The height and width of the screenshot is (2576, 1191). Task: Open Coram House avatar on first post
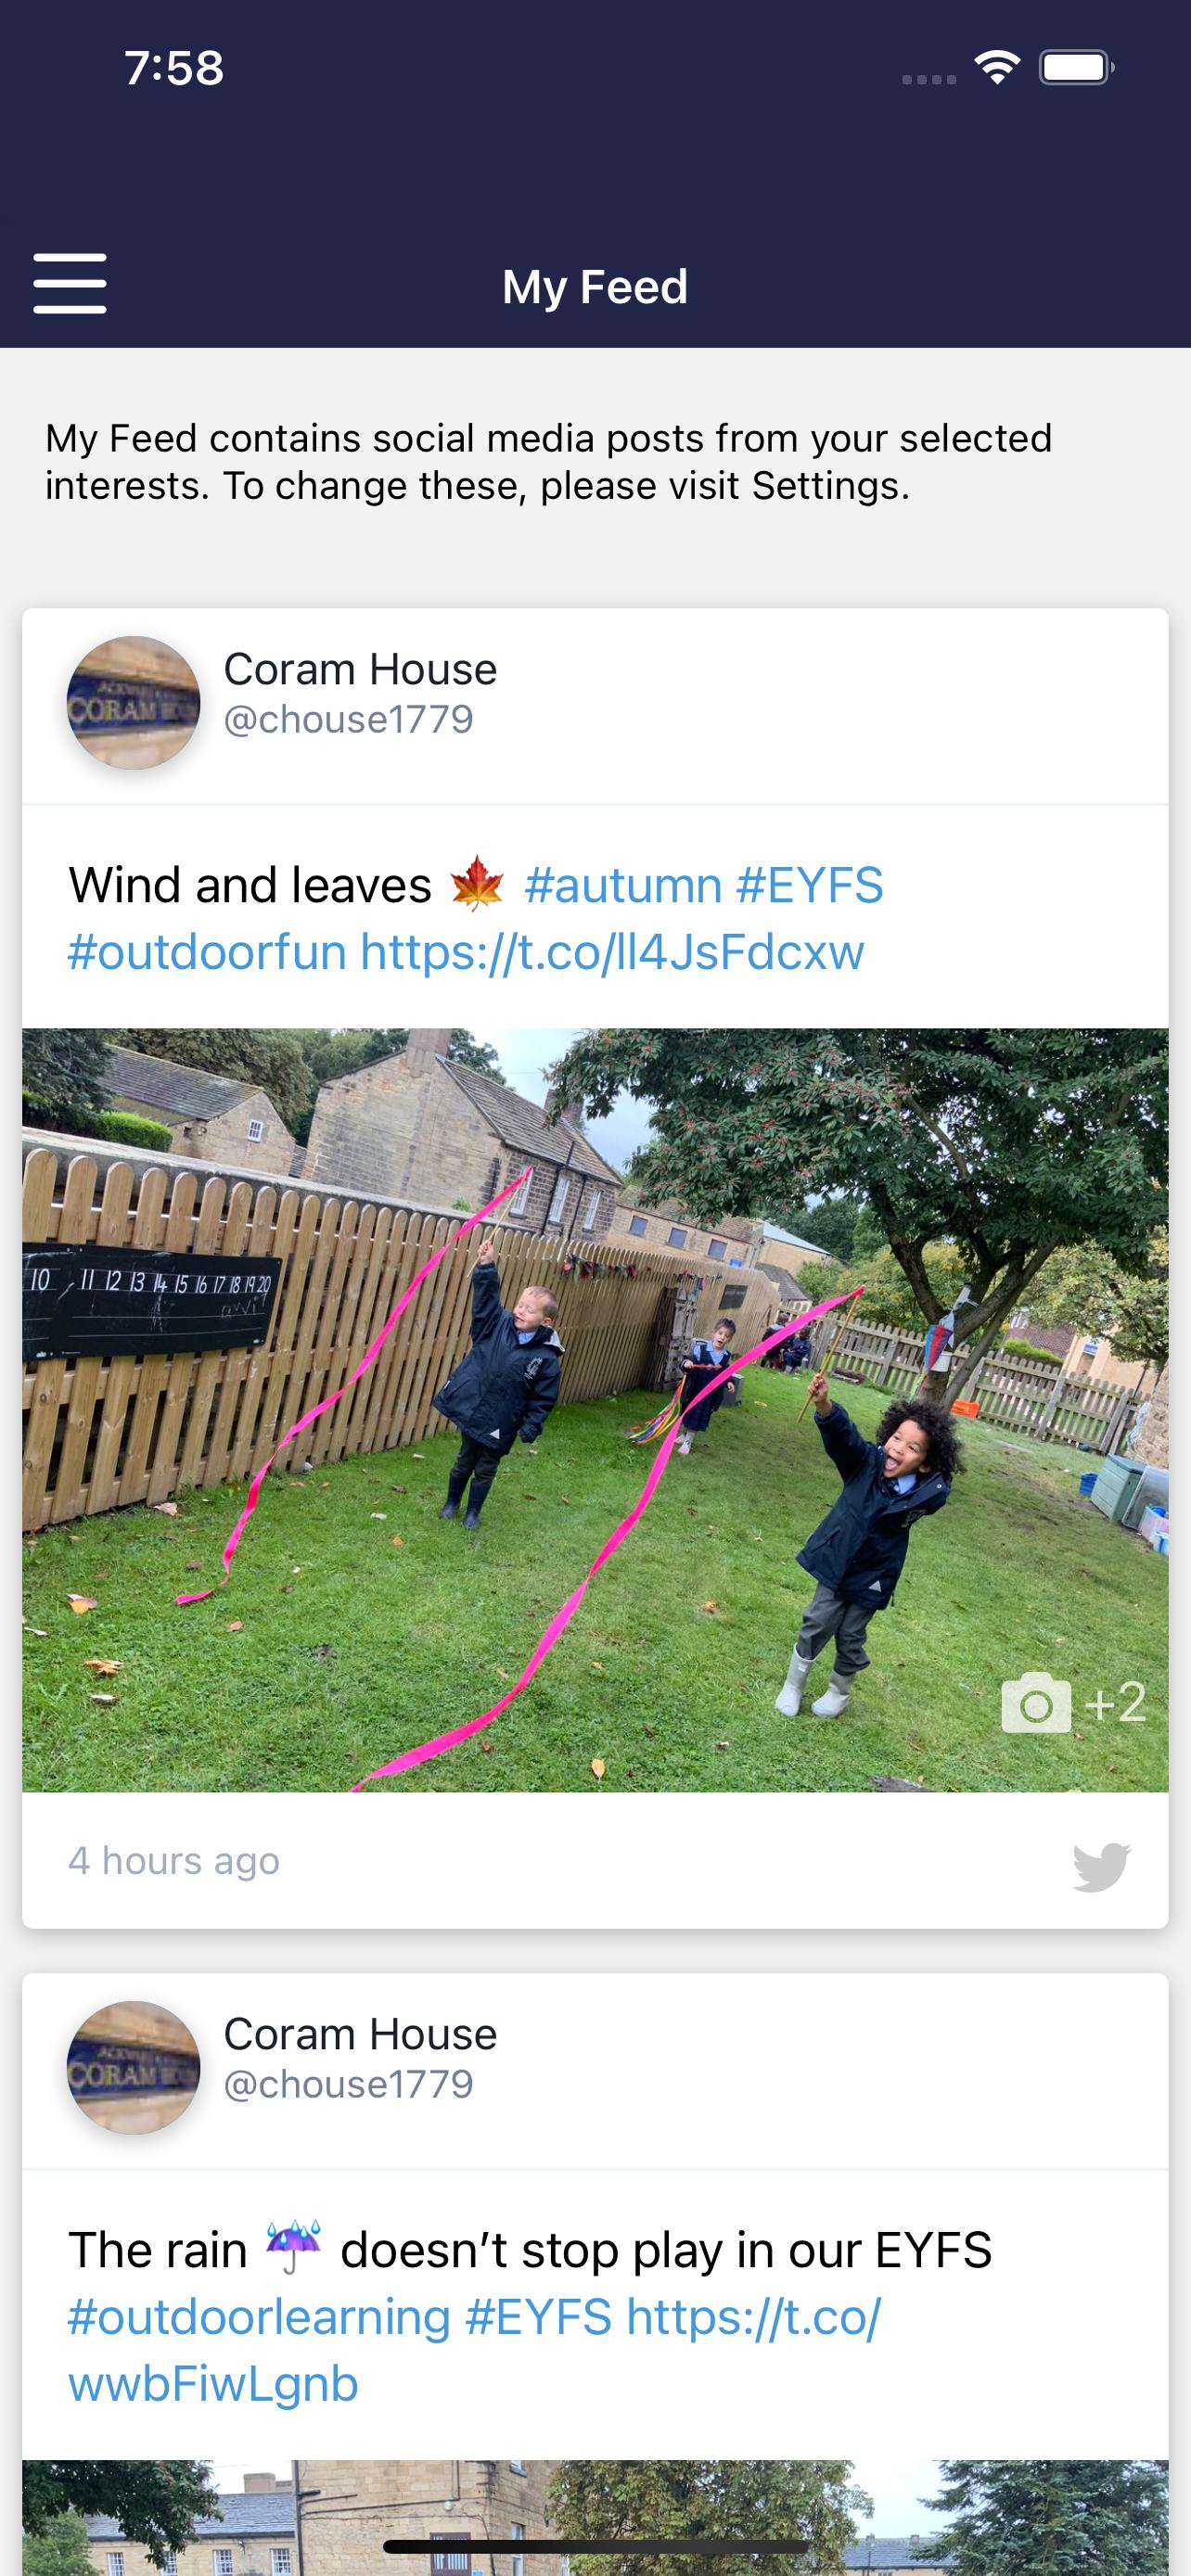[x=133, y=703]
